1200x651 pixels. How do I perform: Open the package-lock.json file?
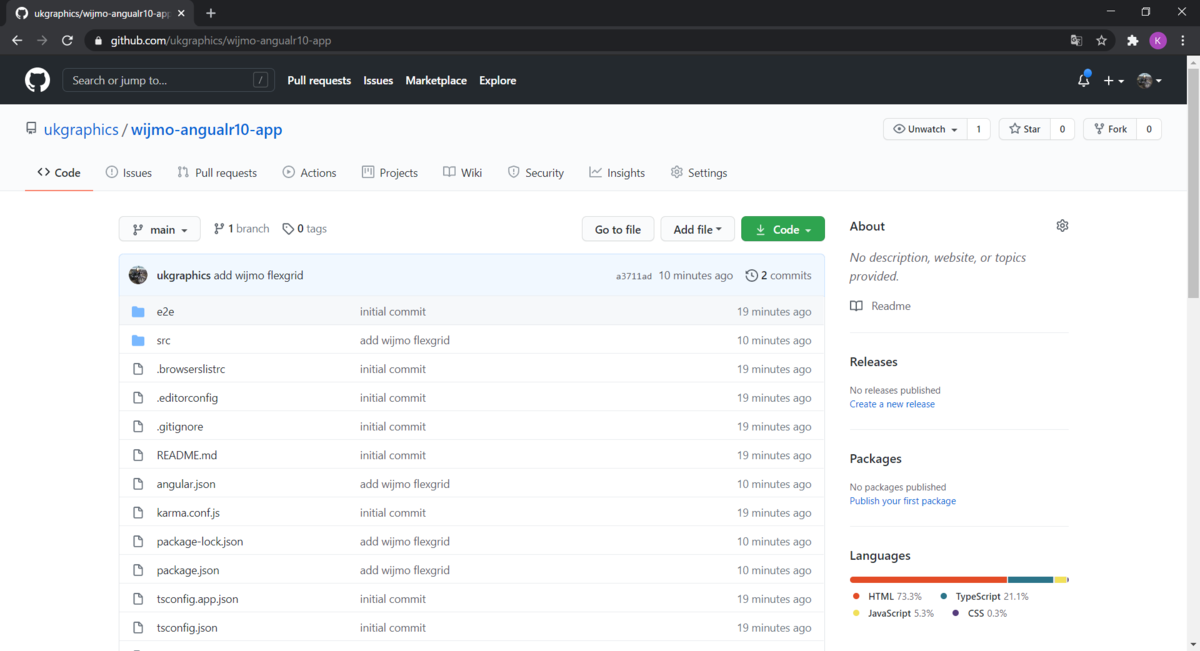(x=200, y=541)
